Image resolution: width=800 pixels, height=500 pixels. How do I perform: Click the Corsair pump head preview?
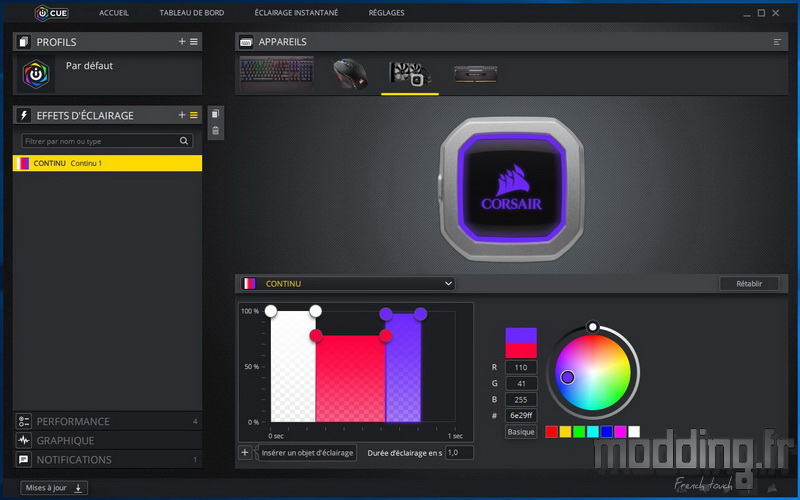click(511, 189)
